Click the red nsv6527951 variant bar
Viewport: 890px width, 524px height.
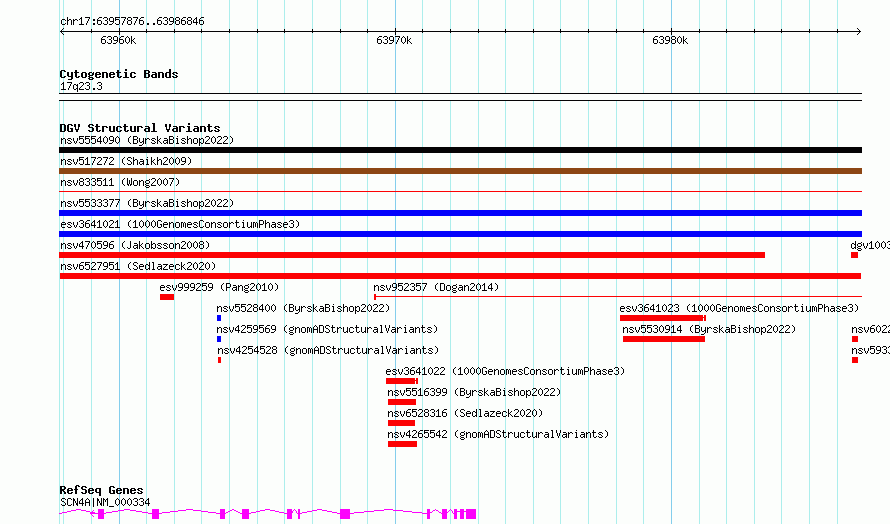(x=460, y=276)
